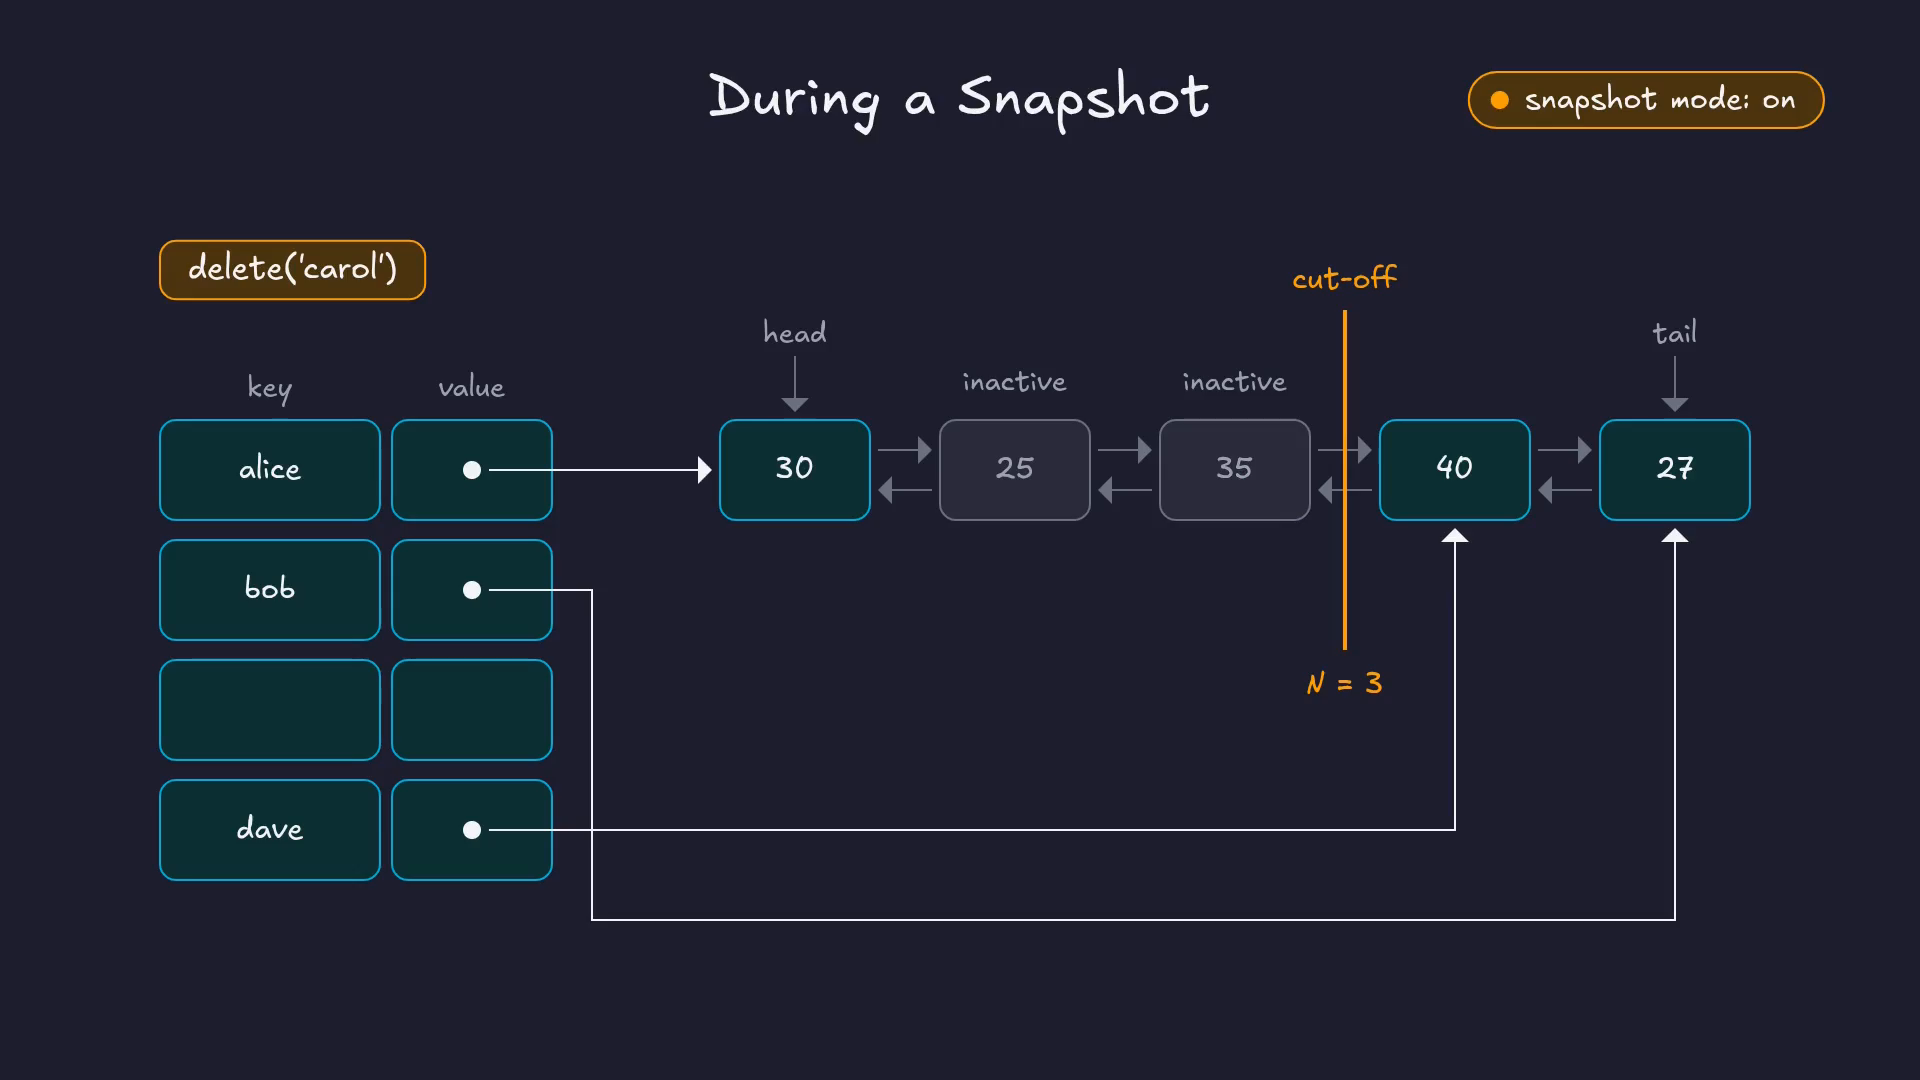
Task: Click the 'snapshot mode: on' badge
Action: click(1645, 100)
